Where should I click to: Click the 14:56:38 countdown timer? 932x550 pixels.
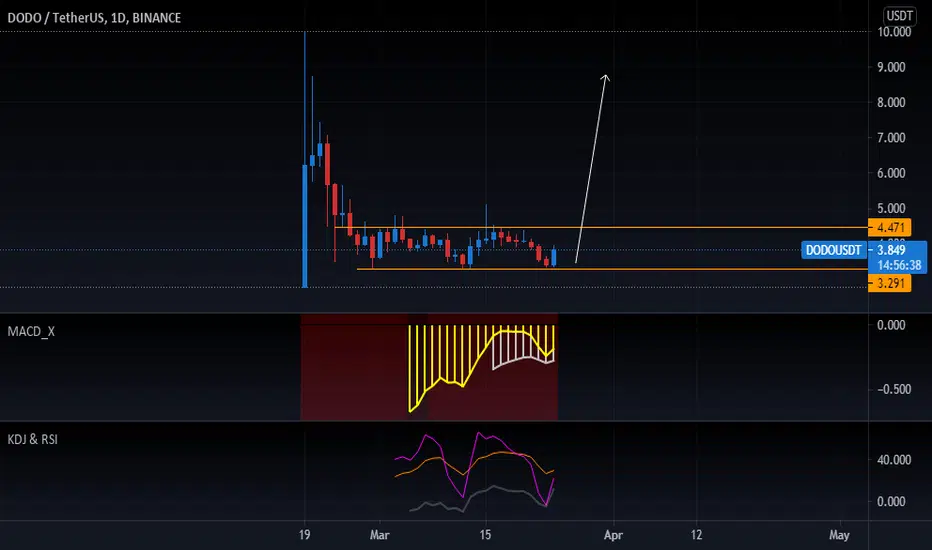[x=899, y=265]
